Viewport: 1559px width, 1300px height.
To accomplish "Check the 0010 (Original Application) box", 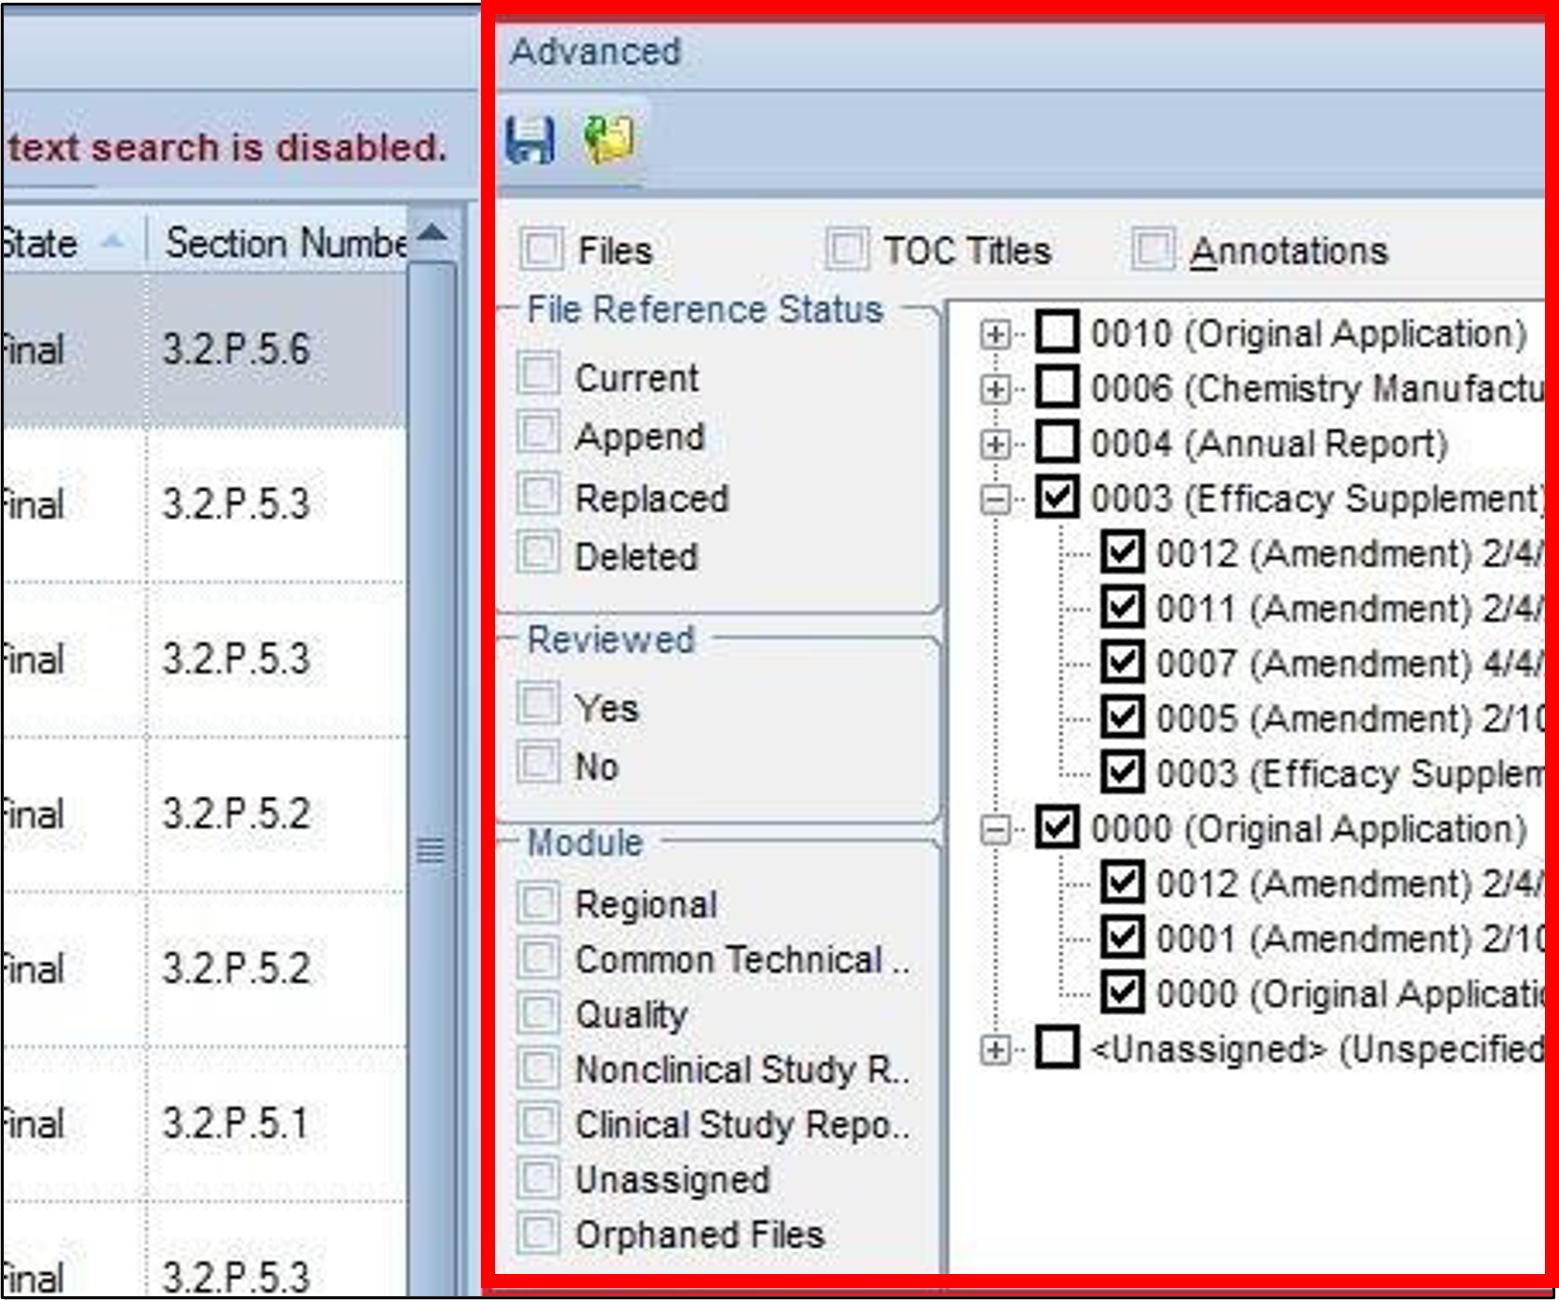I will (1057, 331).
